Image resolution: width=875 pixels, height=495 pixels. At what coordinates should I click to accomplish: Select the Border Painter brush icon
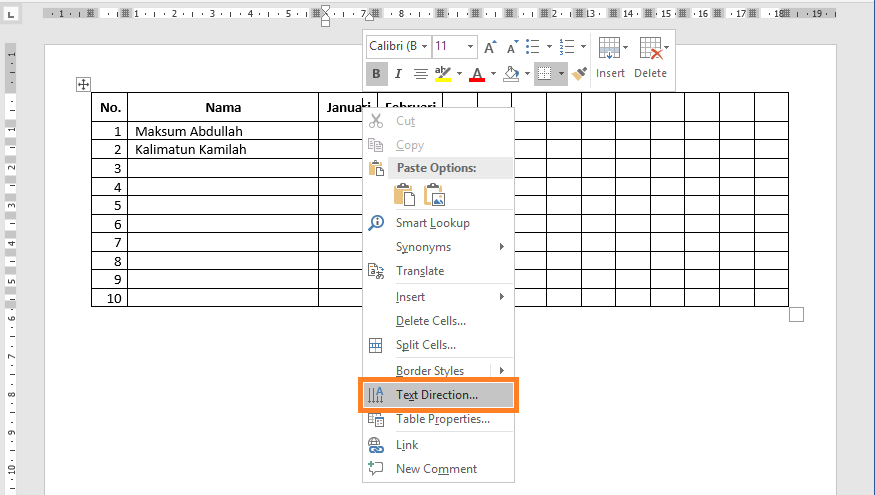tap(580, 74)
